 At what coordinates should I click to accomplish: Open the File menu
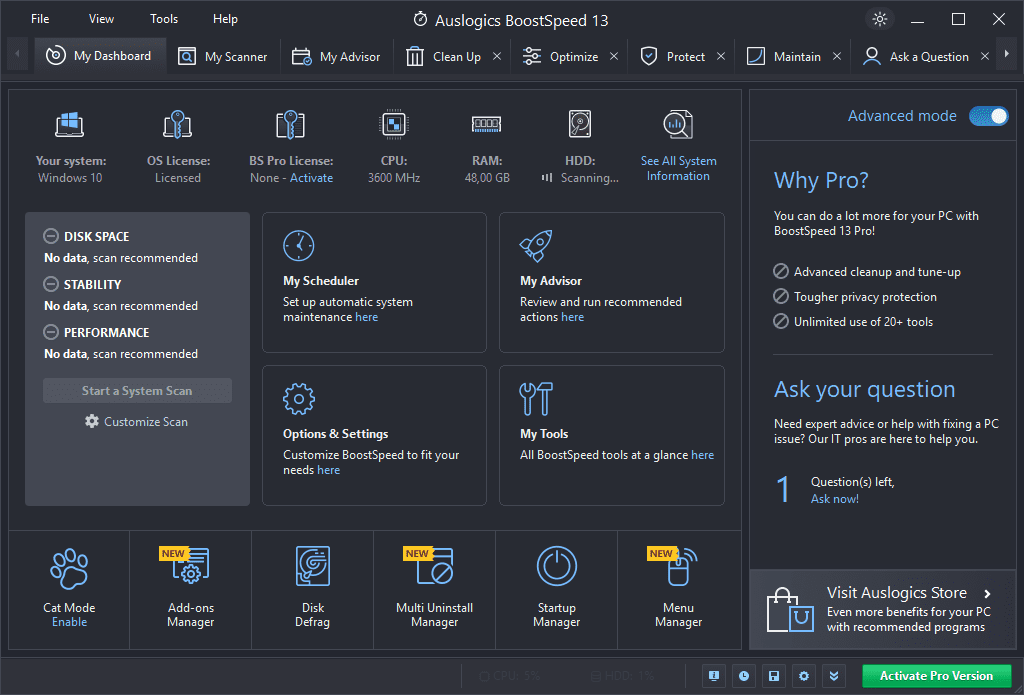pos(40,19)
